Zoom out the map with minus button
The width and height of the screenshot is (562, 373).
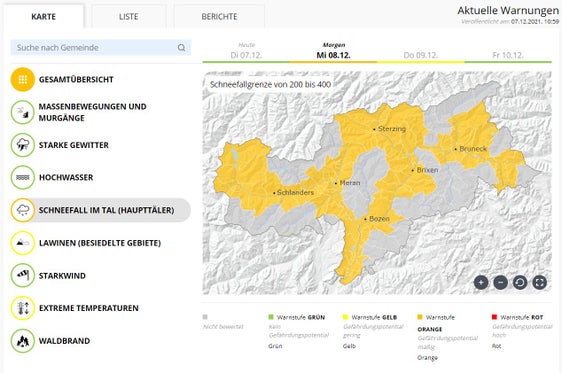coord(500,283)
